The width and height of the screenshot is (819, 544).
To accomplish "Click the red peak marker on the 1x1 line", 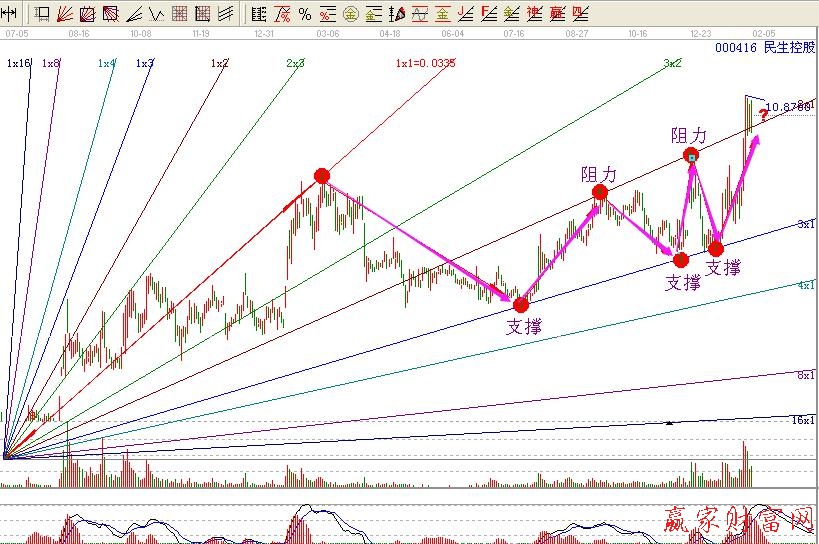I will [321, 176].
